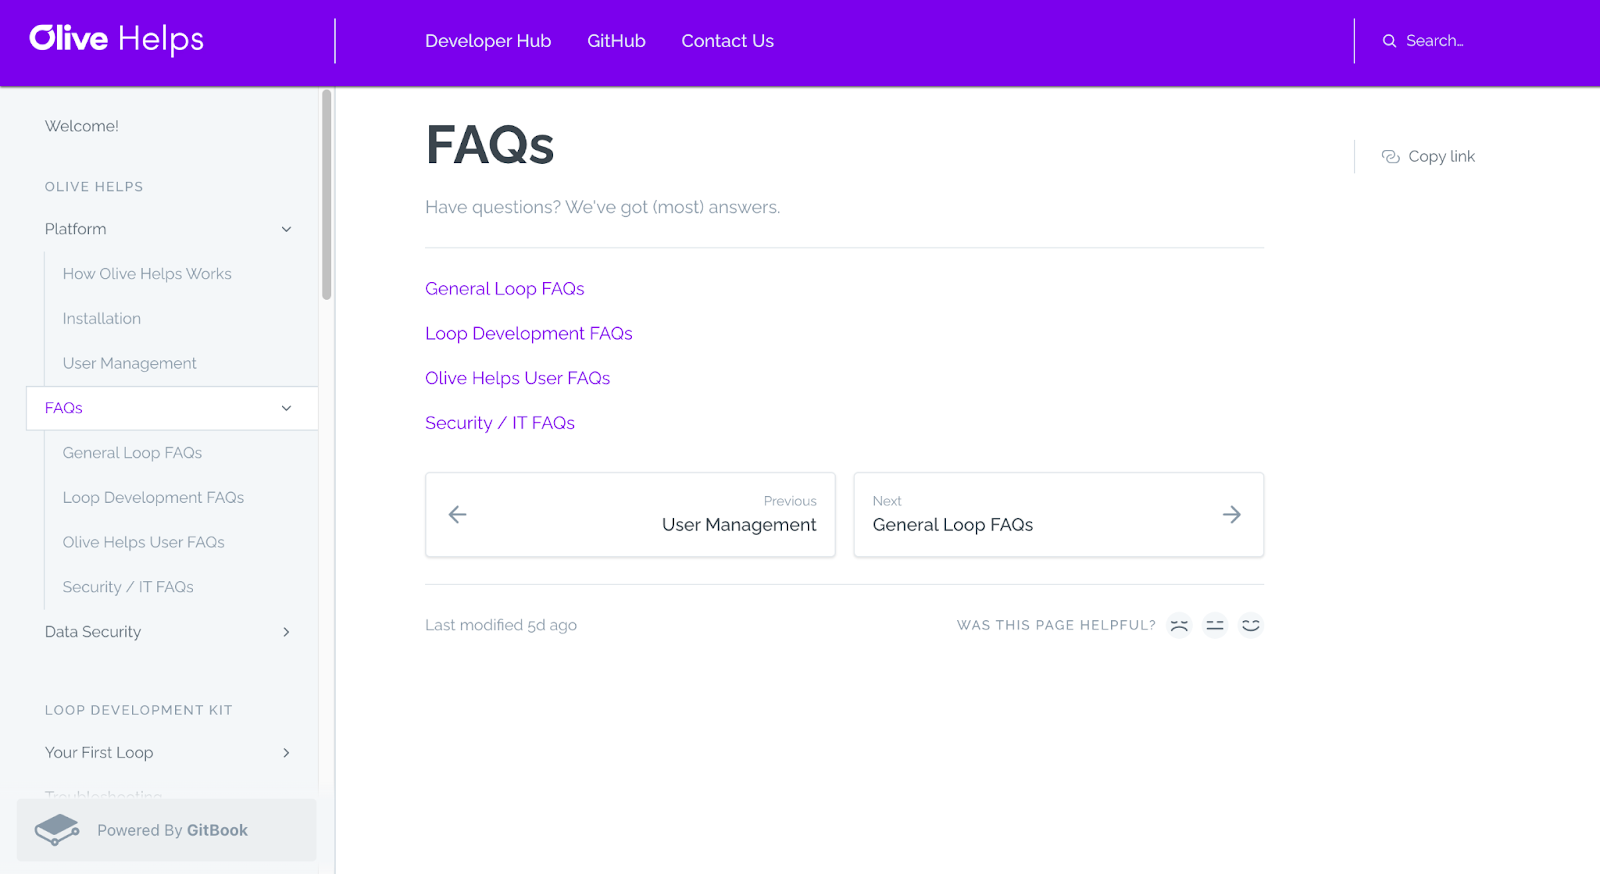
Task: Open Olive Helps User FAQs in sidebar
Action: [x=143, y=543]
